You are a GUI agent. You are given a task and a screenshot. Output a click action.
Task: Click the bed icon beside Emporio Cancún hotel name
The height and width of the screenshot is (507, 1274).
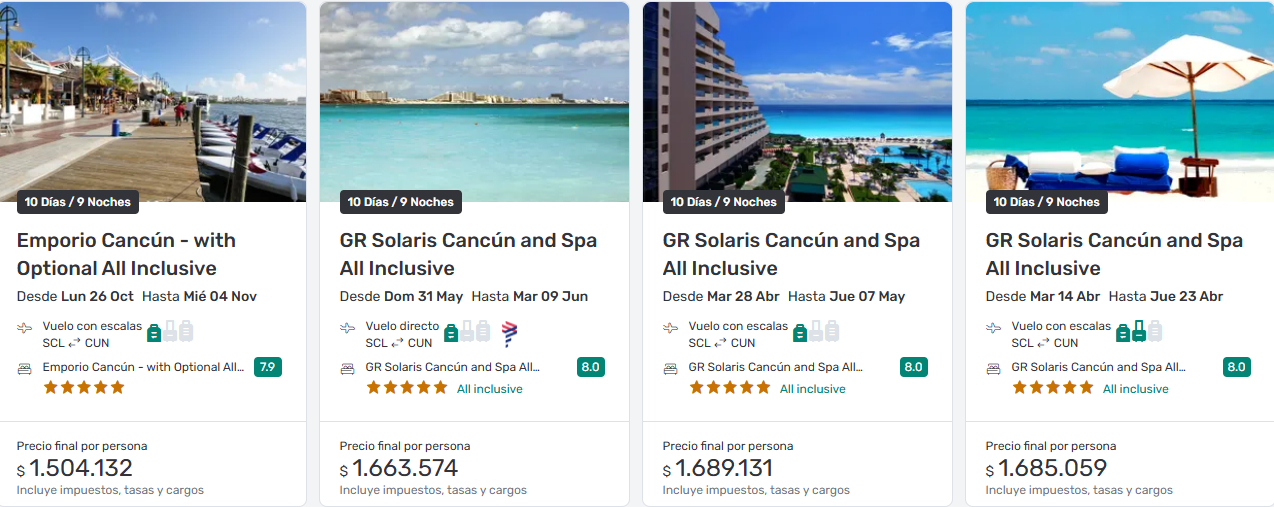[x=25, y=368]
